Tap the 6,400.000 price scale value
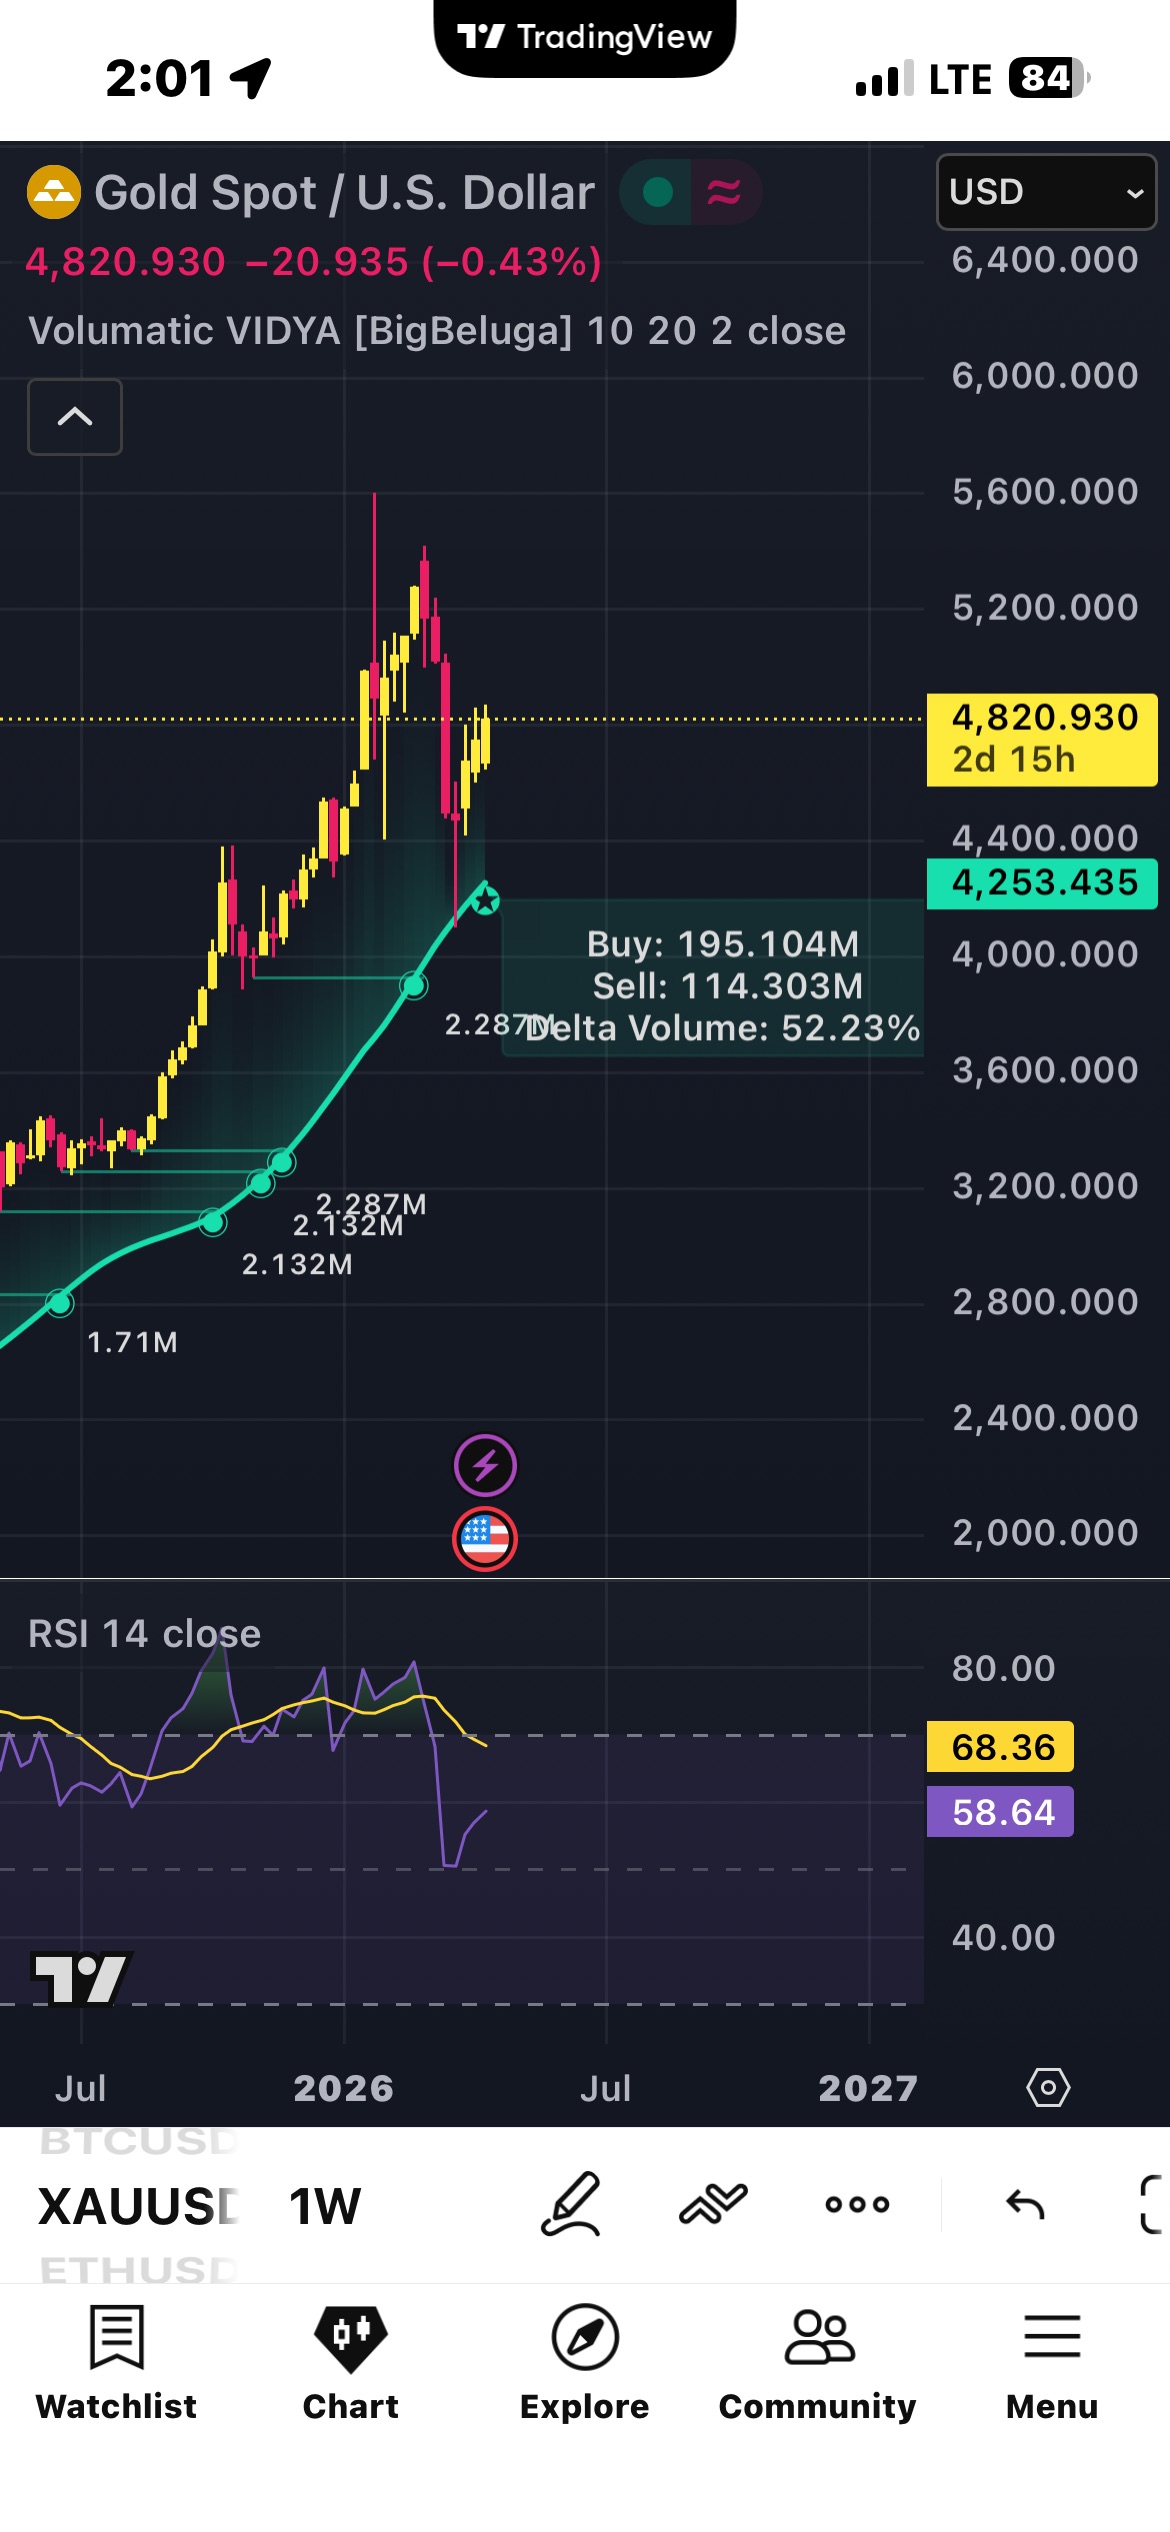This screenshot has width=1170, height=2532. [x=1045, y=260]
